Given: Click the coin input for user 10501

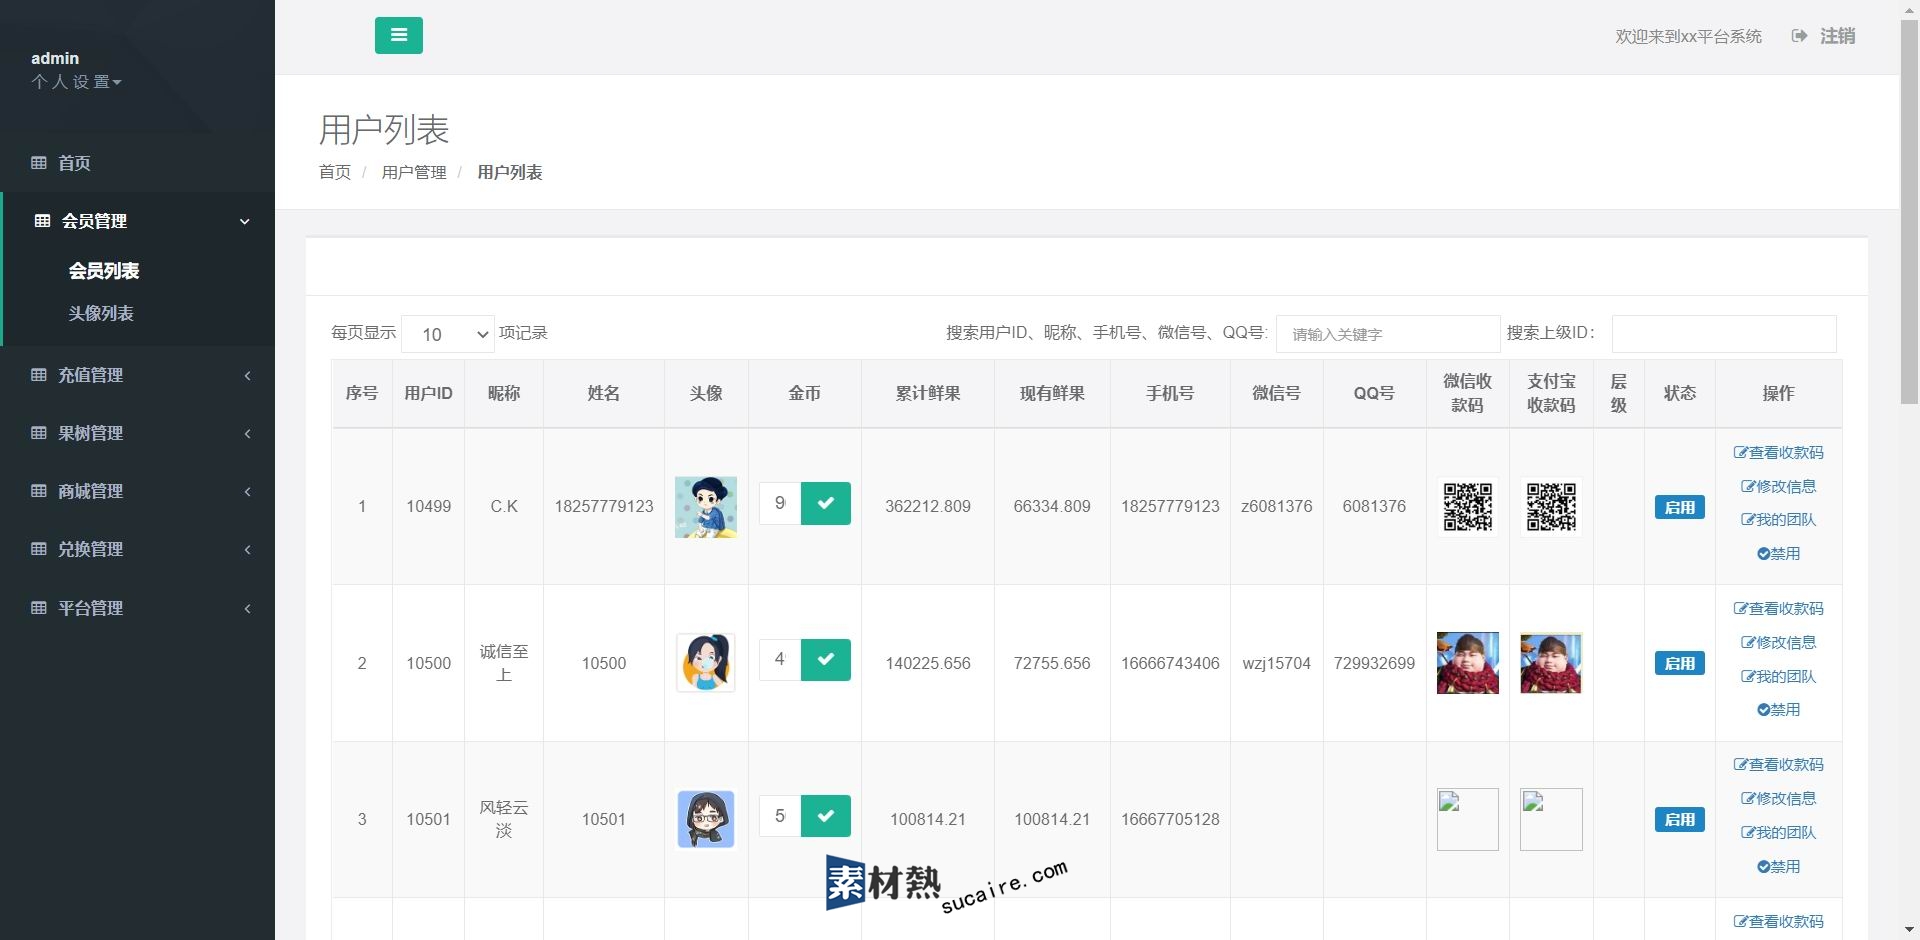Looking at the screenshot, I should (780, 816).
